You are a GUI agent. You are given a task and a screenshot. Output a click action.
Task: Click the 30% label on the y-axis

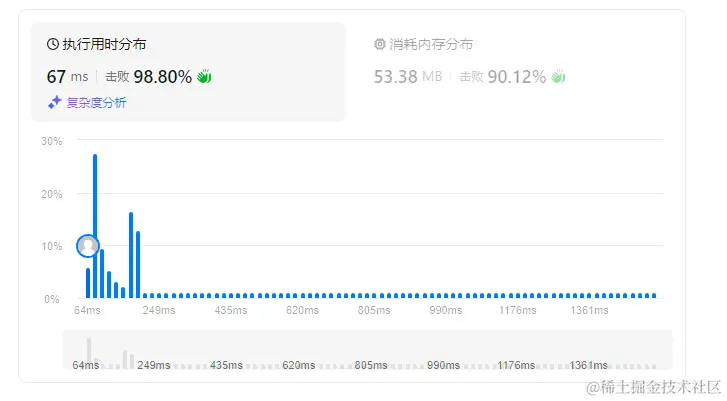tap(51, 141)
